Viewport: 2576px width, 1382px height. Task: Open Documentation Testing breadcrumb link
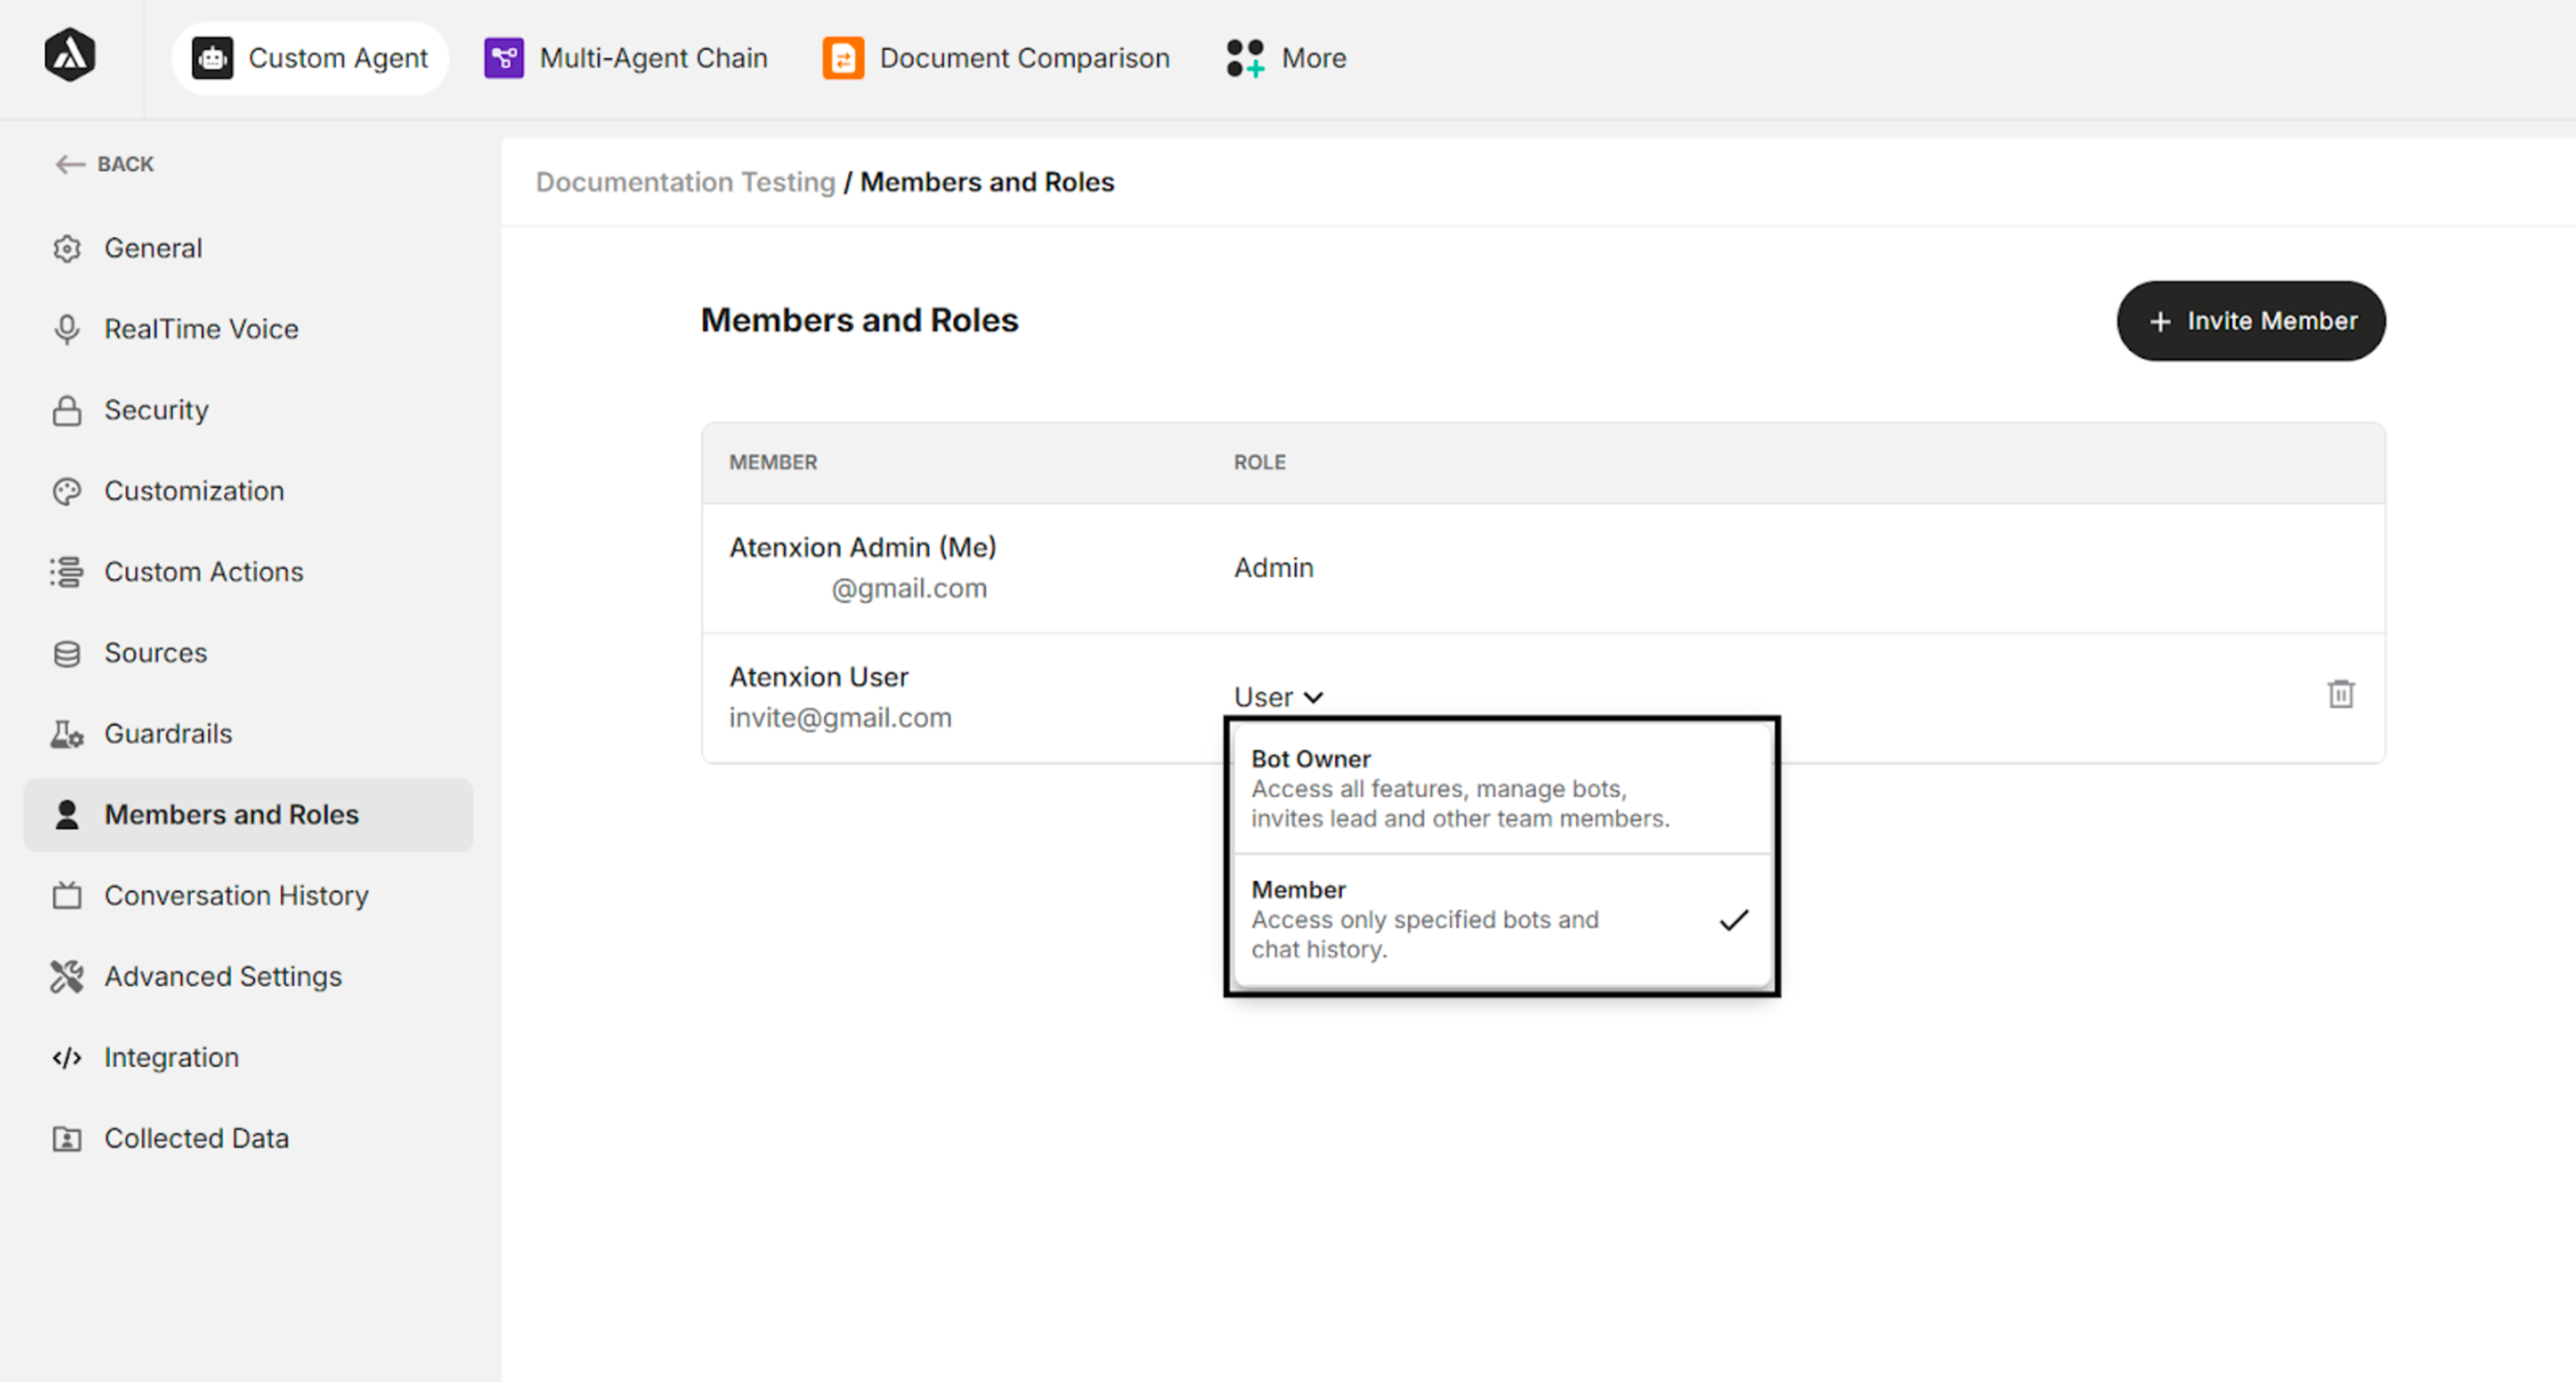tap(686, 182)
